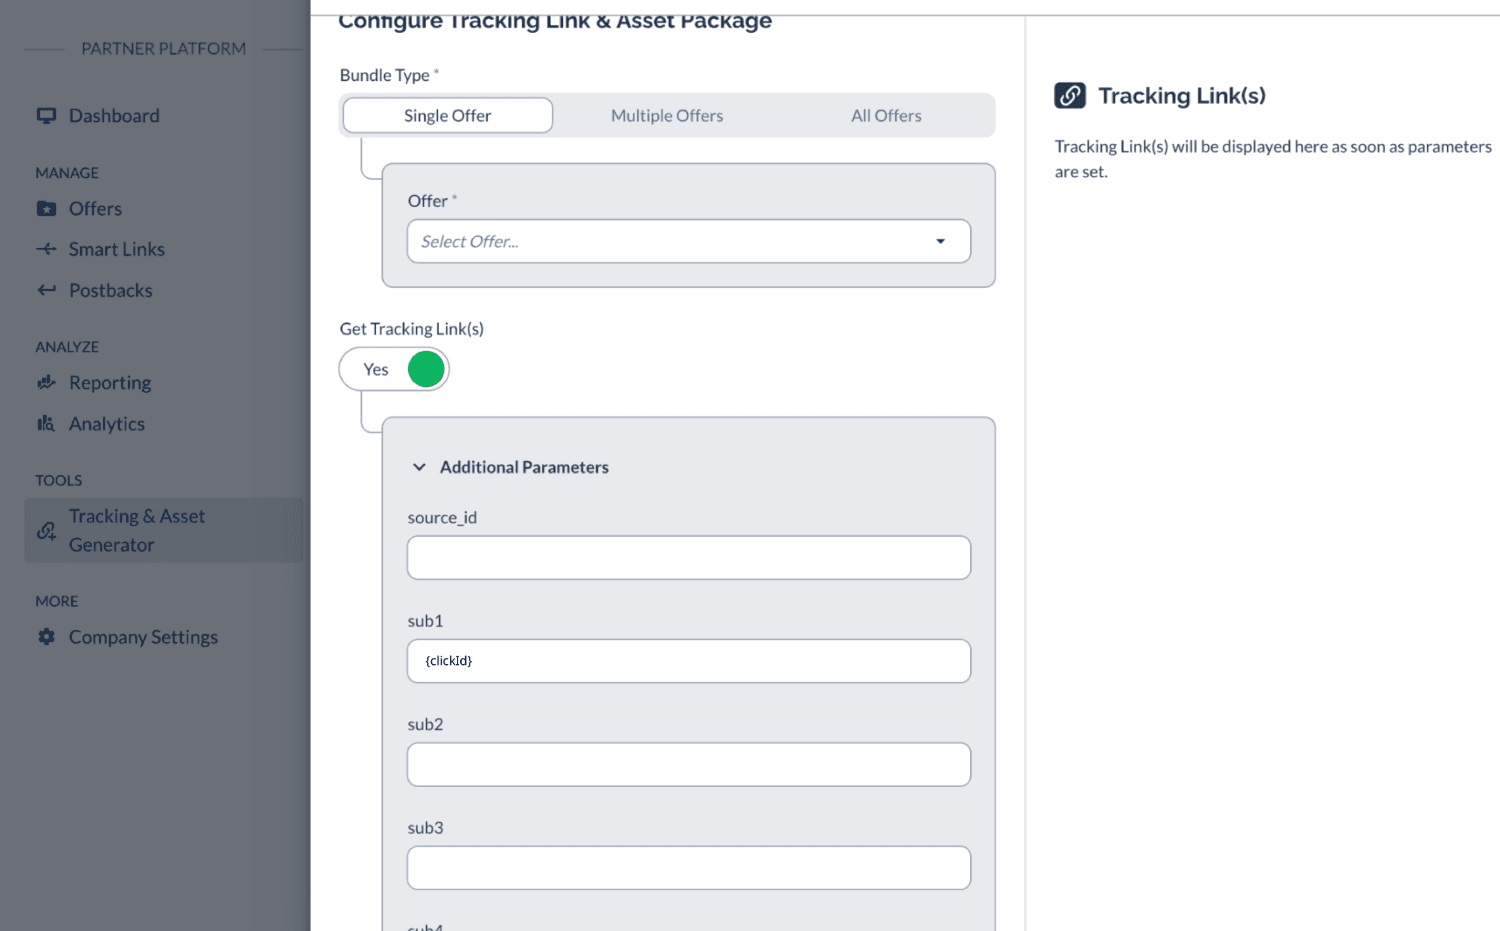Open the Select Offer dropdown
The height and width of the screenshot is (931, 1500).
click(689, 241)
